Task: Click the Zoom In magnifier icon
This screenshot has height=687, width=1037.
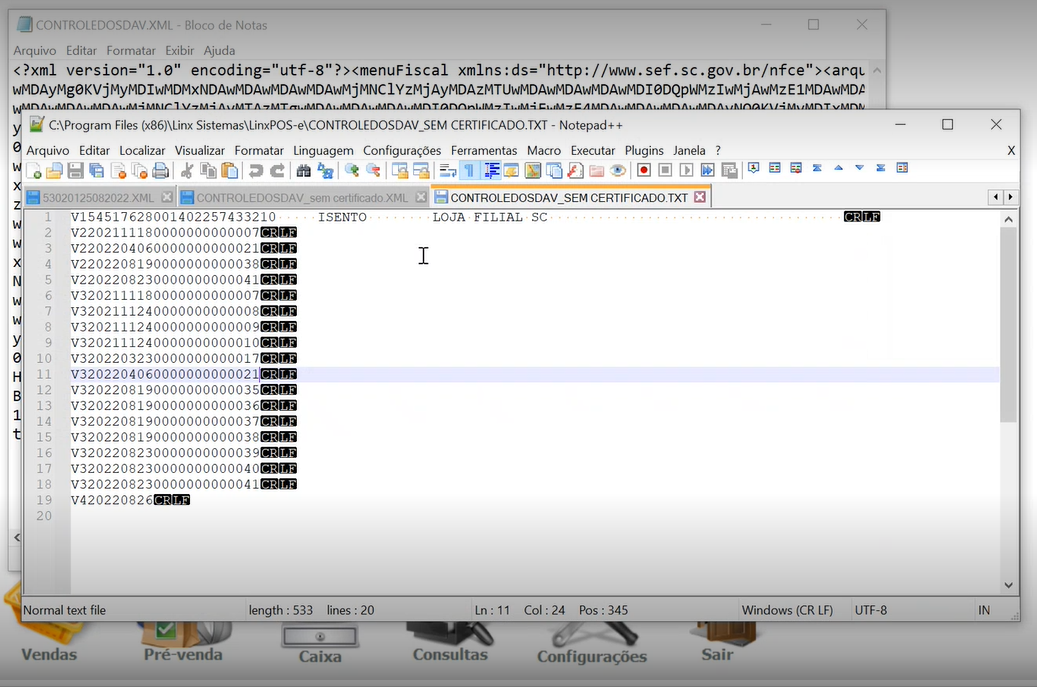Action: pyautogui.click(x=352, y=171)
